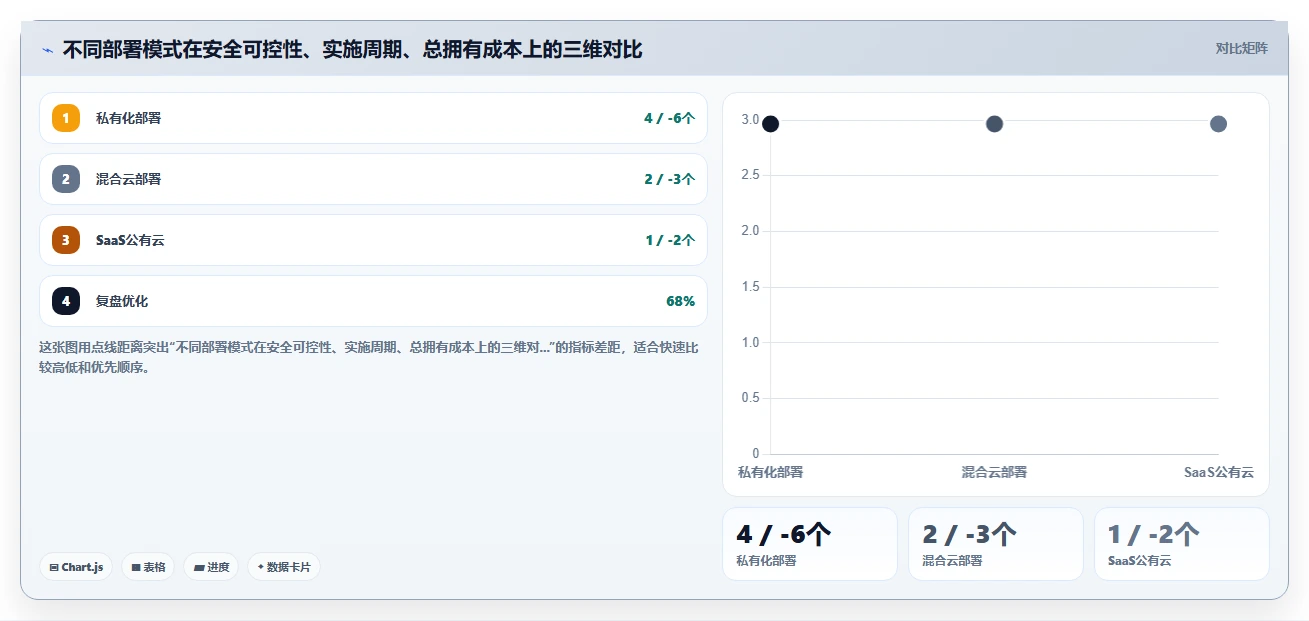Click the gray number 2 badge
The width and height of the screenshot is (1309, 621).
[66, 179]
